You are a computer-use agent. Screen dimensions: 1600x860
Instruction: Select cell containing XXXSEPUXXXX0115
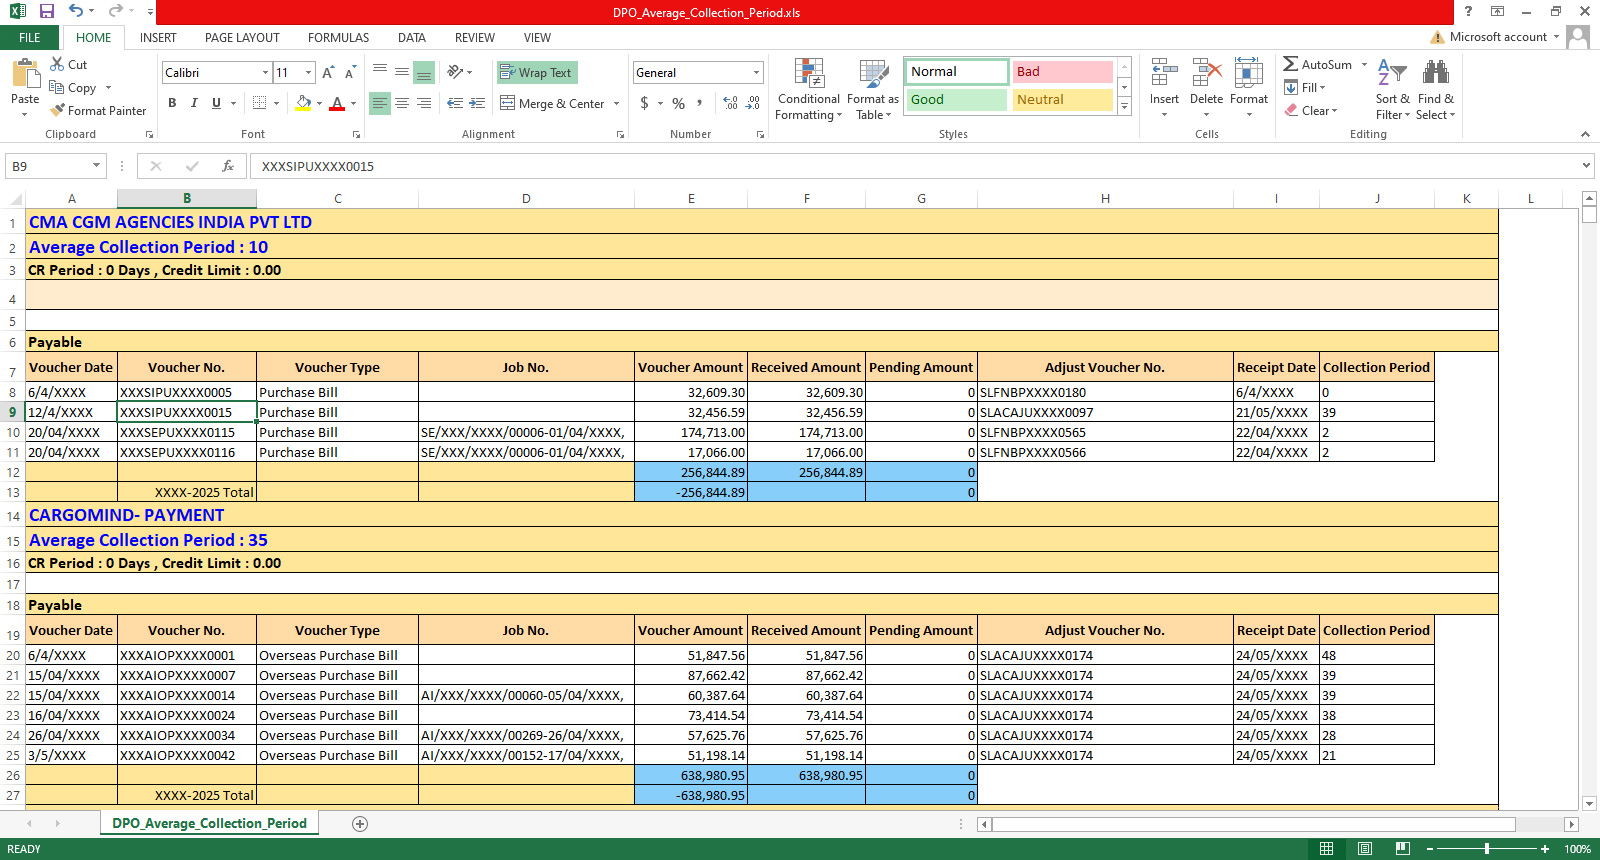[186, 433]
